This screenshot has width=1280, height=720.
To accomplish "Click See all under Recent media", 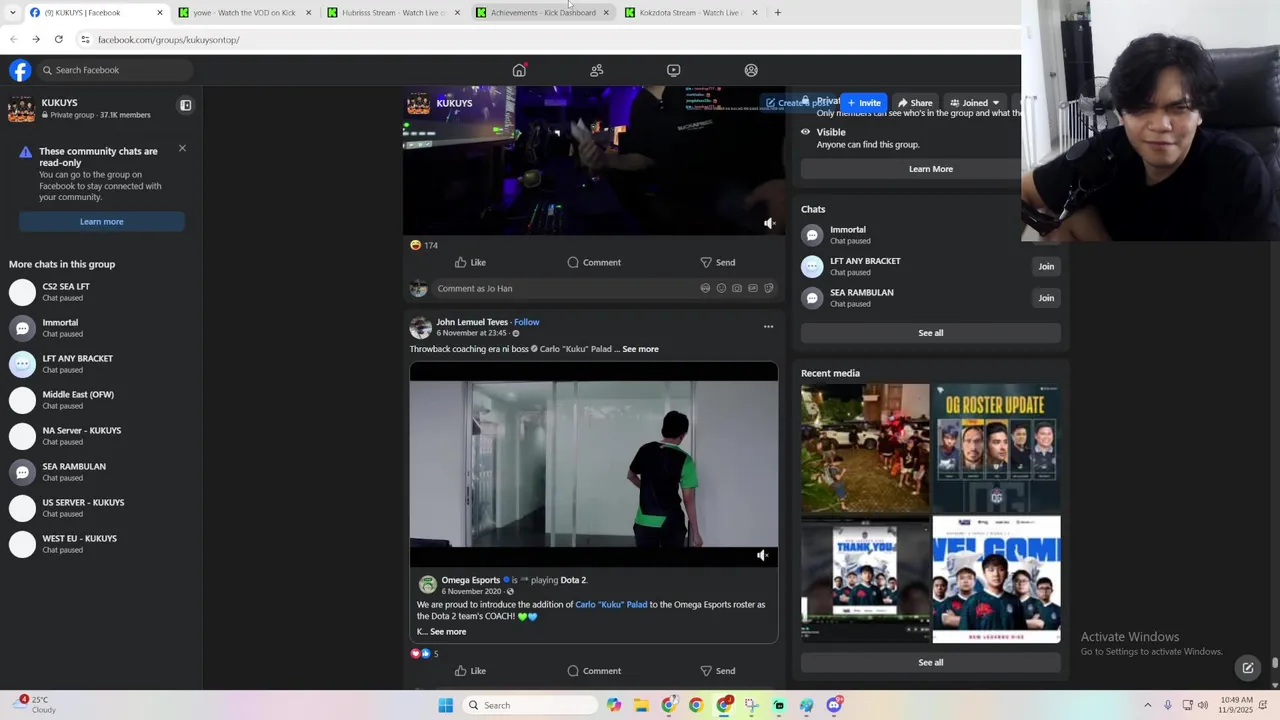I will coord(930,662).
